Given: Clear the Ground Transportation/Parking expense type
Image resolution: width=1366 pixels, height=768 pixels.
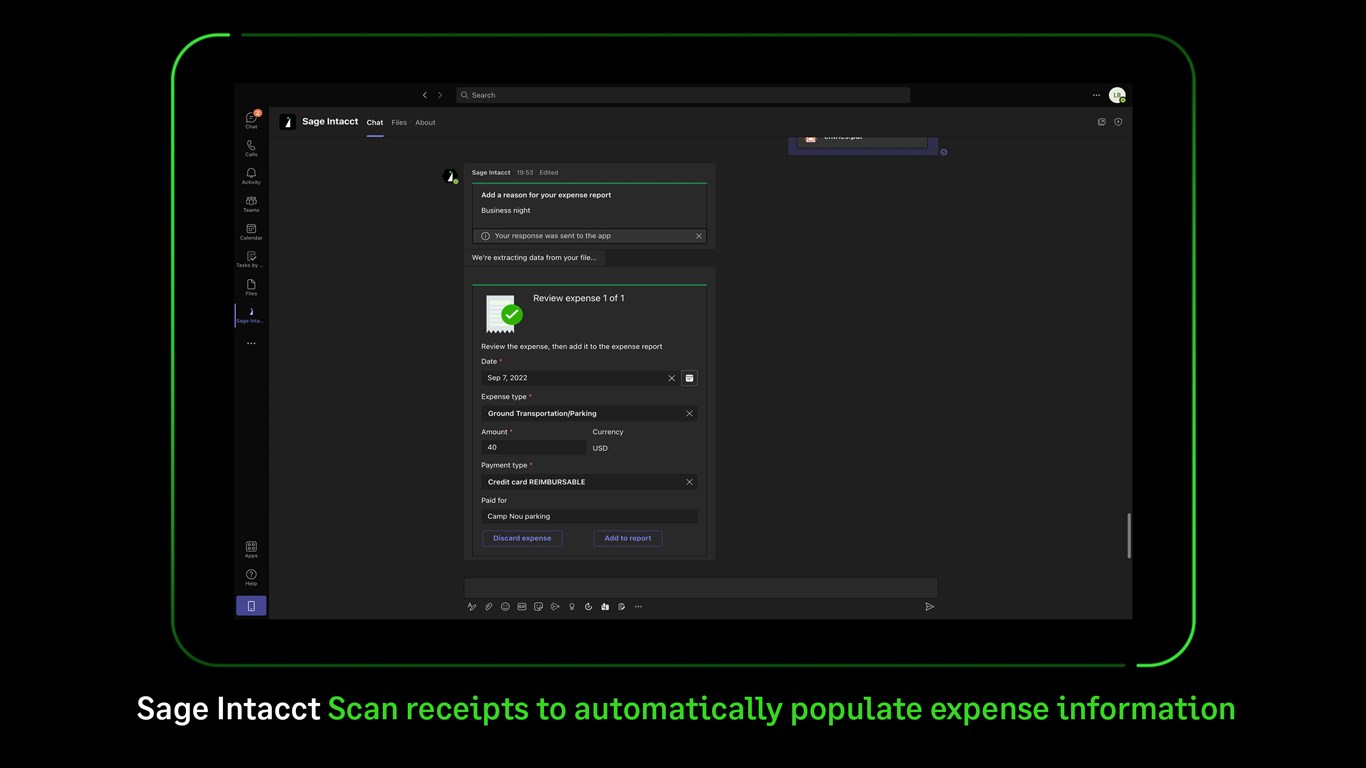Looking at the screenshot, I should [x=689, y=413].
